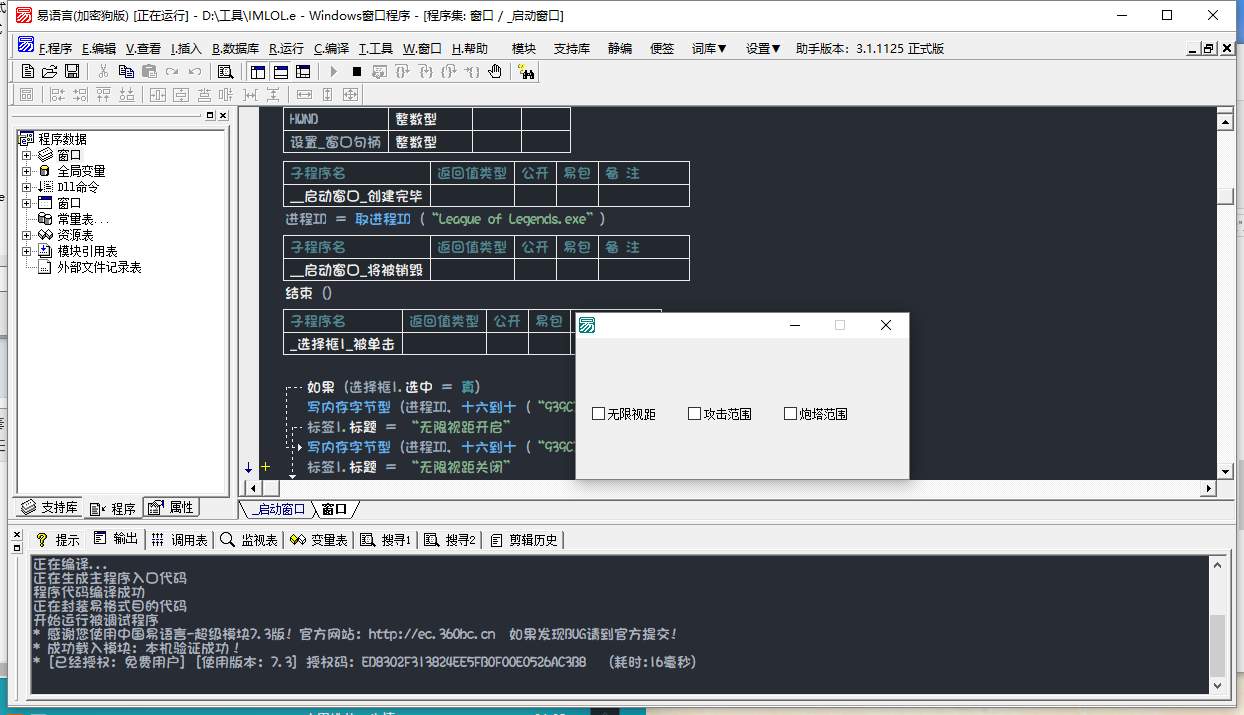Click the Save file toolbar icon
The image size is (1244, 715).
(x=72, y=71)
